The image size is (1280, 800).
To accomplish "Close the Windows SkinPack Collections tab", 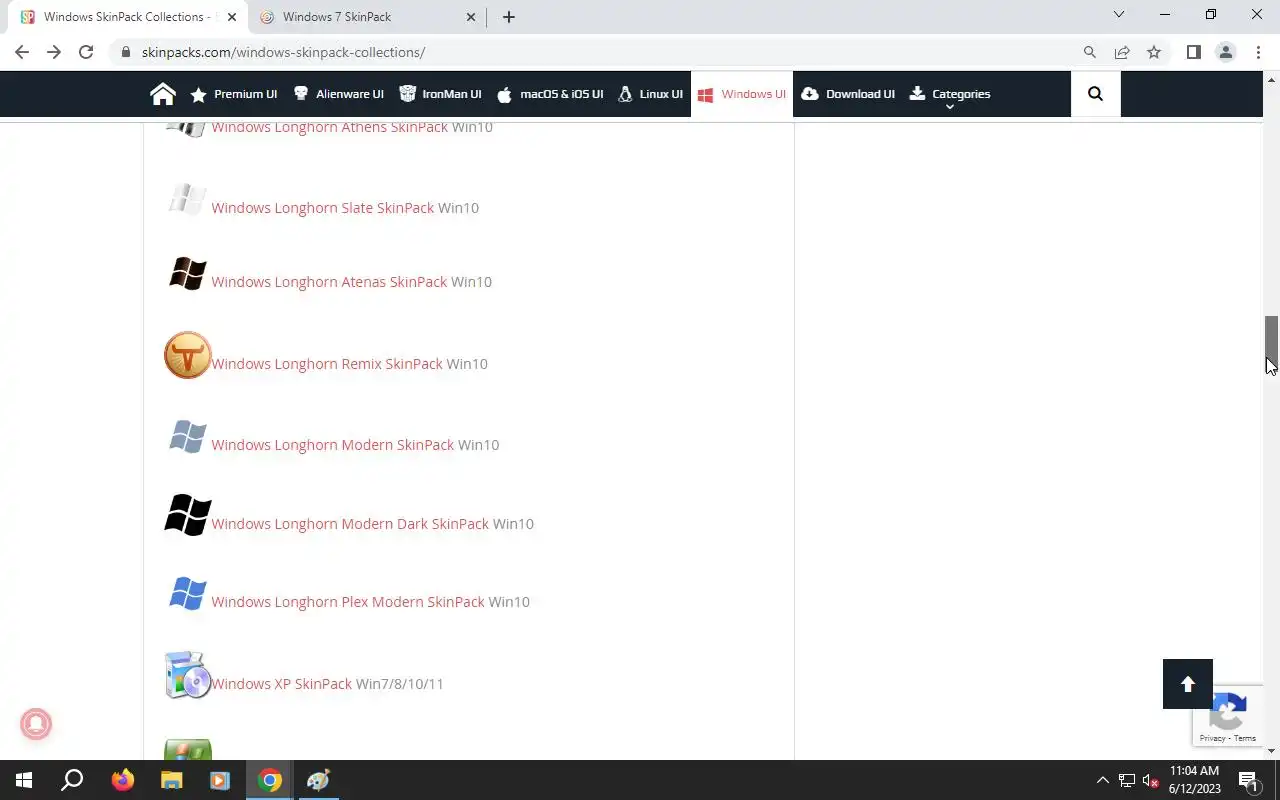I will [232, 17].
